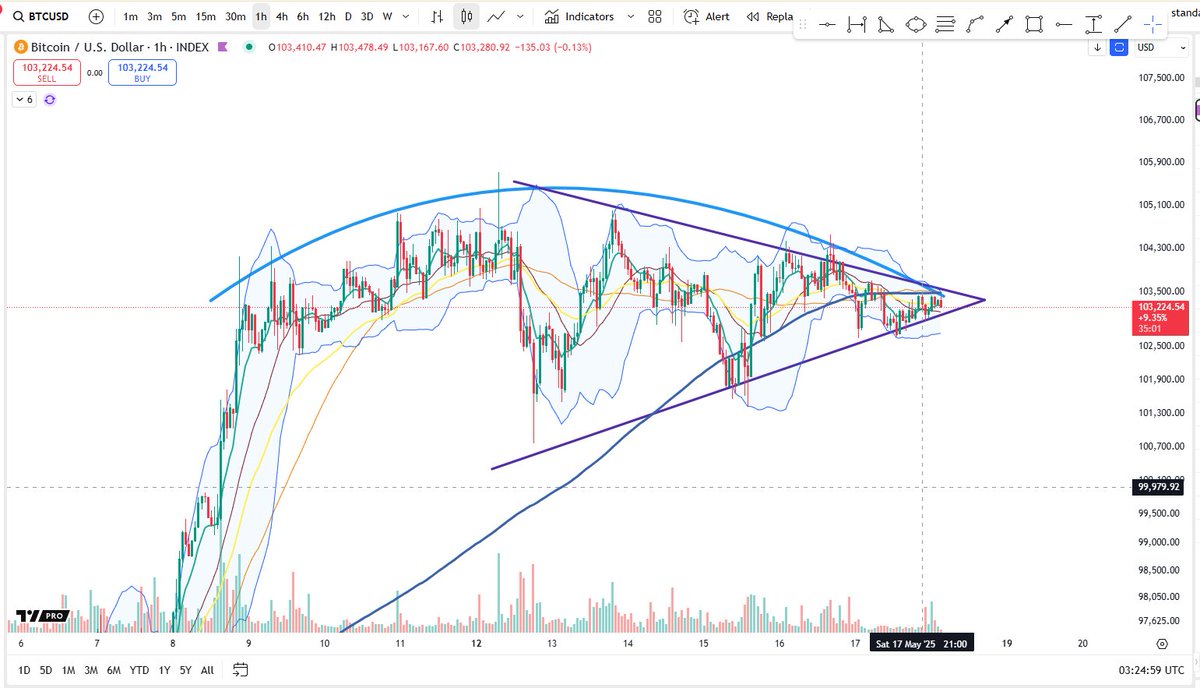1200x688 pixels.
Task: Click the purple refresh icon beside 6
Action: (50, 99)
